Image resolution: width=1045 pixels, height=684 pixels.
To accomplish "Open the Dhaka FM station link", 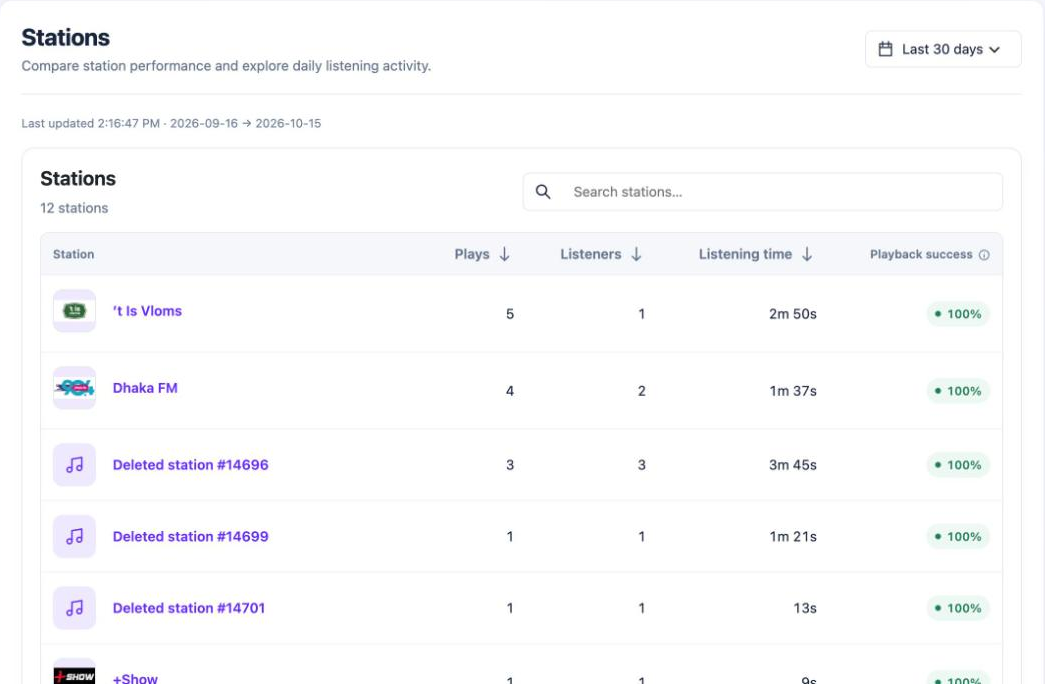I will (x=145, y=388).
